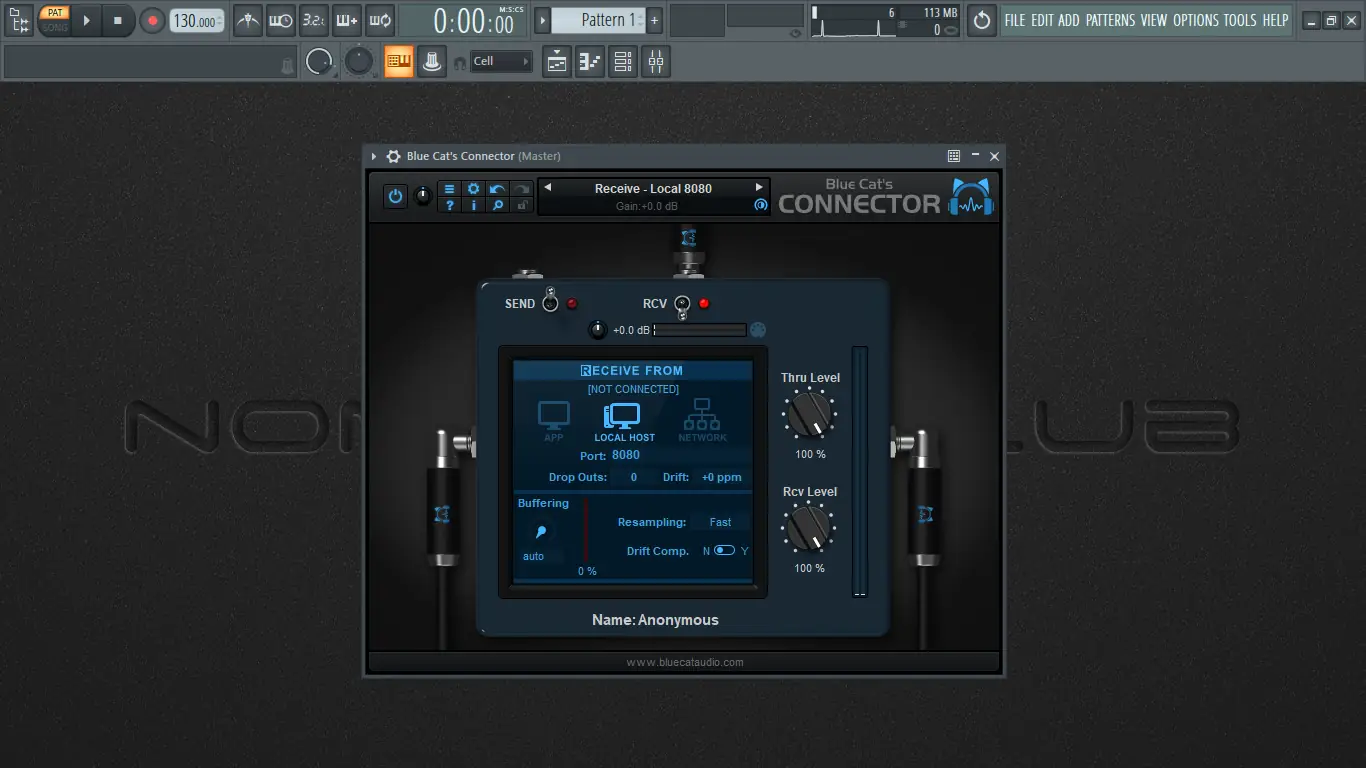Toggle the Connector lock icon
The width and height of the screenshot is (1366, 768).
click(522, 205)
